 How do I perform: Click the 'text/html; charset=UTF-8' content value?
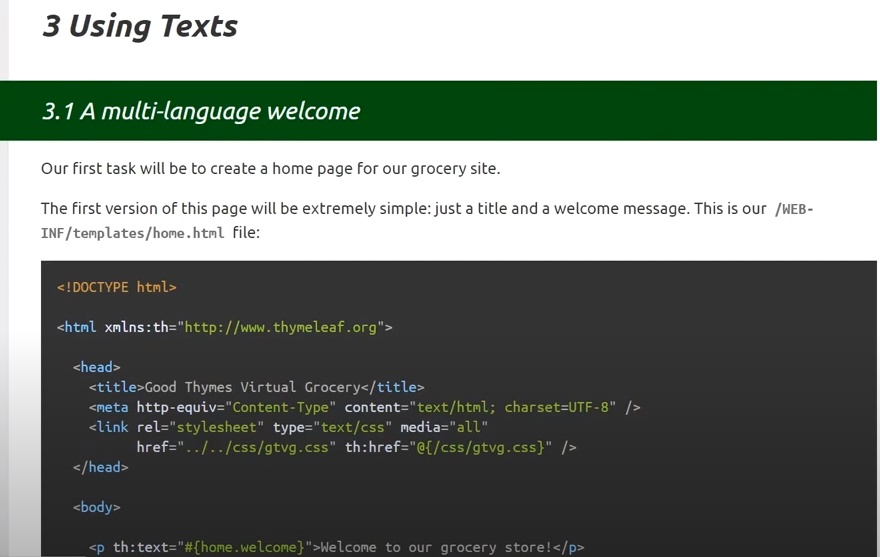[513, 408]
